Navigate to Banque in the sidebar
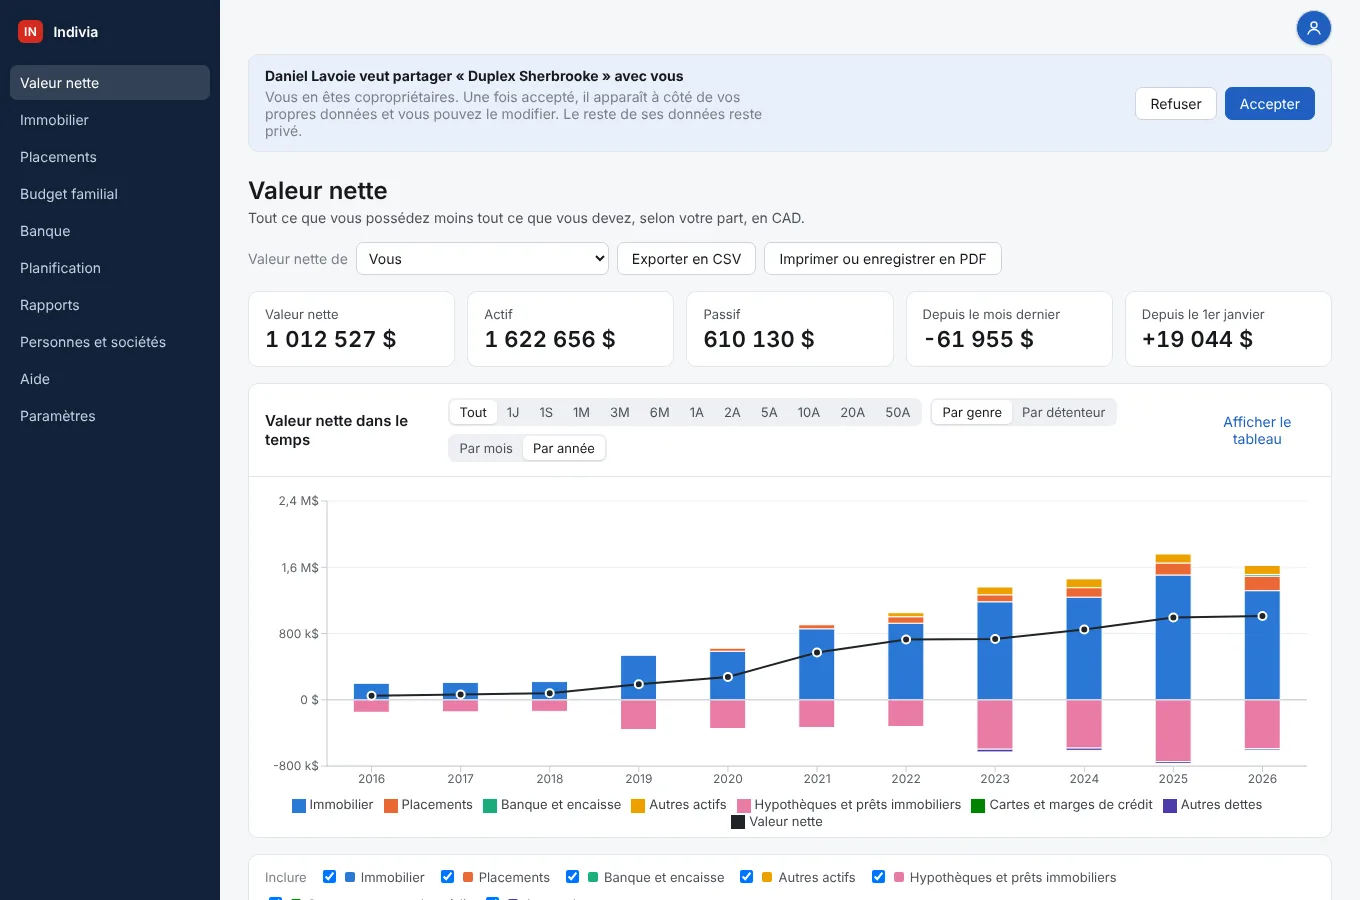 coord(110,231)
